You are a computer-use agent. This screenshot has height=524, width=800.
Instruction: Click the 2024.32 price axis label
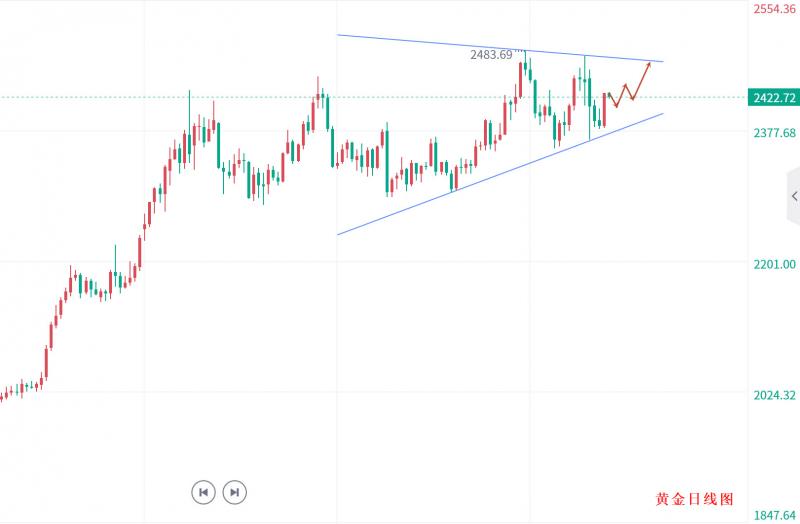(775, 395)
